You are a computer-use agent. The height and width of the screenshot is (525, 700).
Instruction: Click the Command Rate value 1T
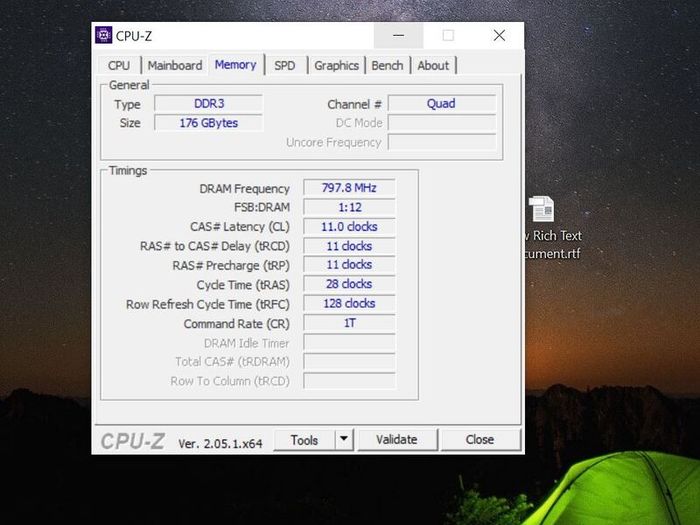pyautogui.click(x=349, y=323)
